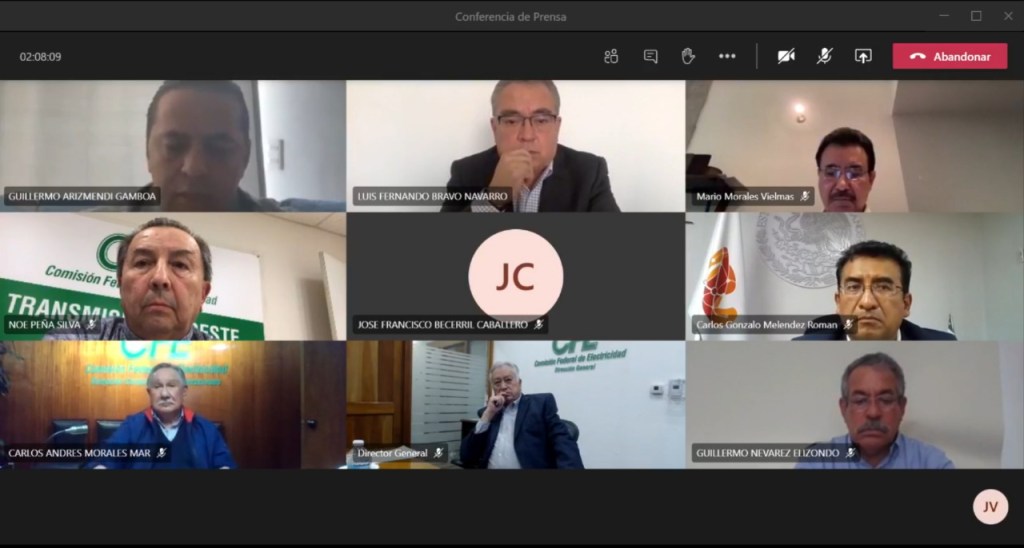The image size is (1024, 548).
Task: Click muted mic icon beside NOE PEÑA SILVA
Action: pyautogui.click(x=91, y=324)
